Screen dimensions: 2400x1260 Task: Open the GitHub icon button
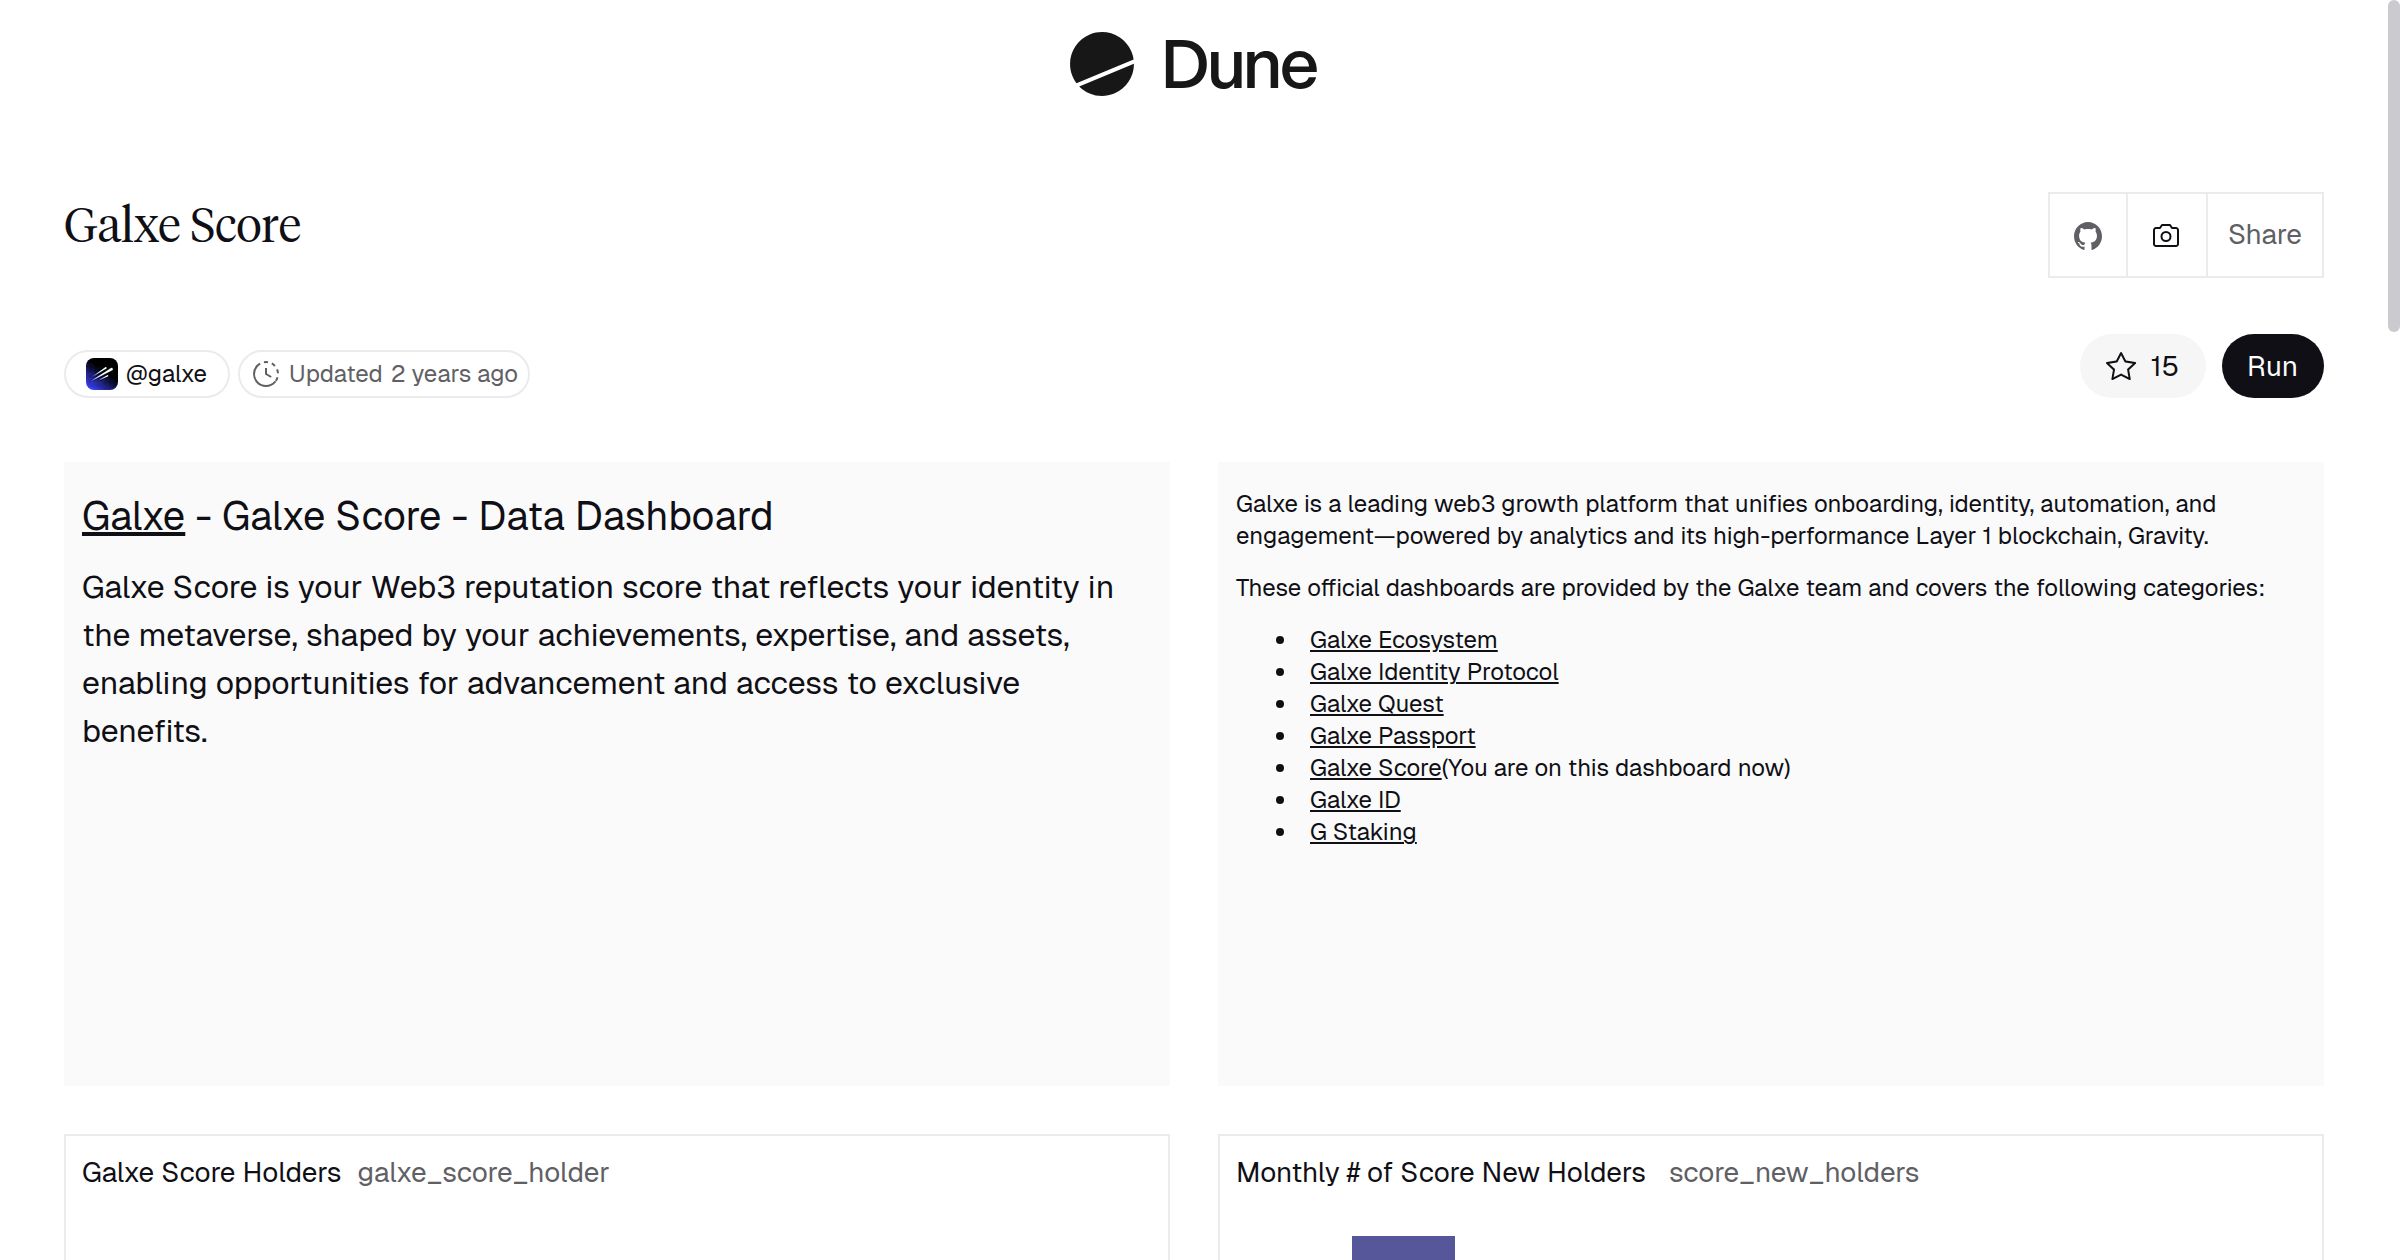pyautogui.click(x=2087, y=236)
